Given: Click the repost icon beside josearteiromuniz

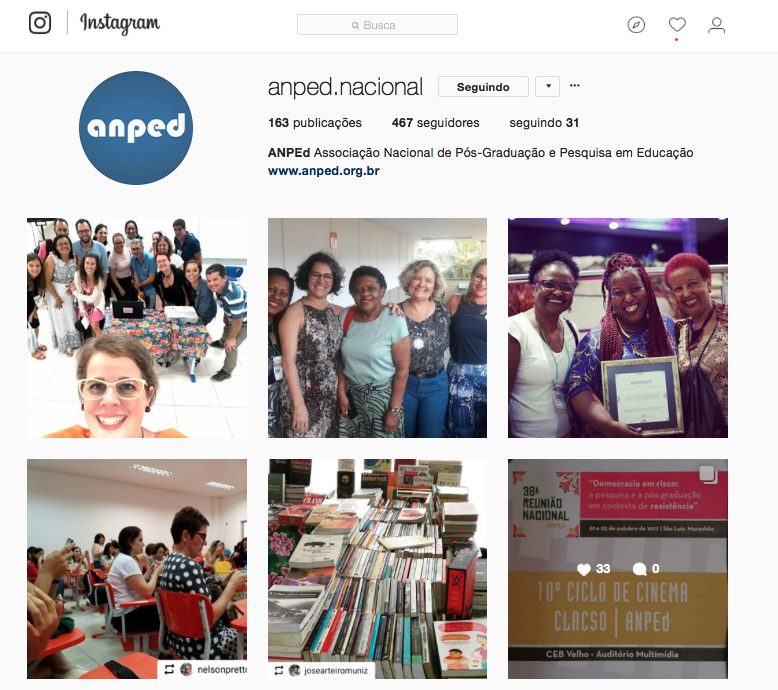Looking at the screenshot, I should coord(279,670).
